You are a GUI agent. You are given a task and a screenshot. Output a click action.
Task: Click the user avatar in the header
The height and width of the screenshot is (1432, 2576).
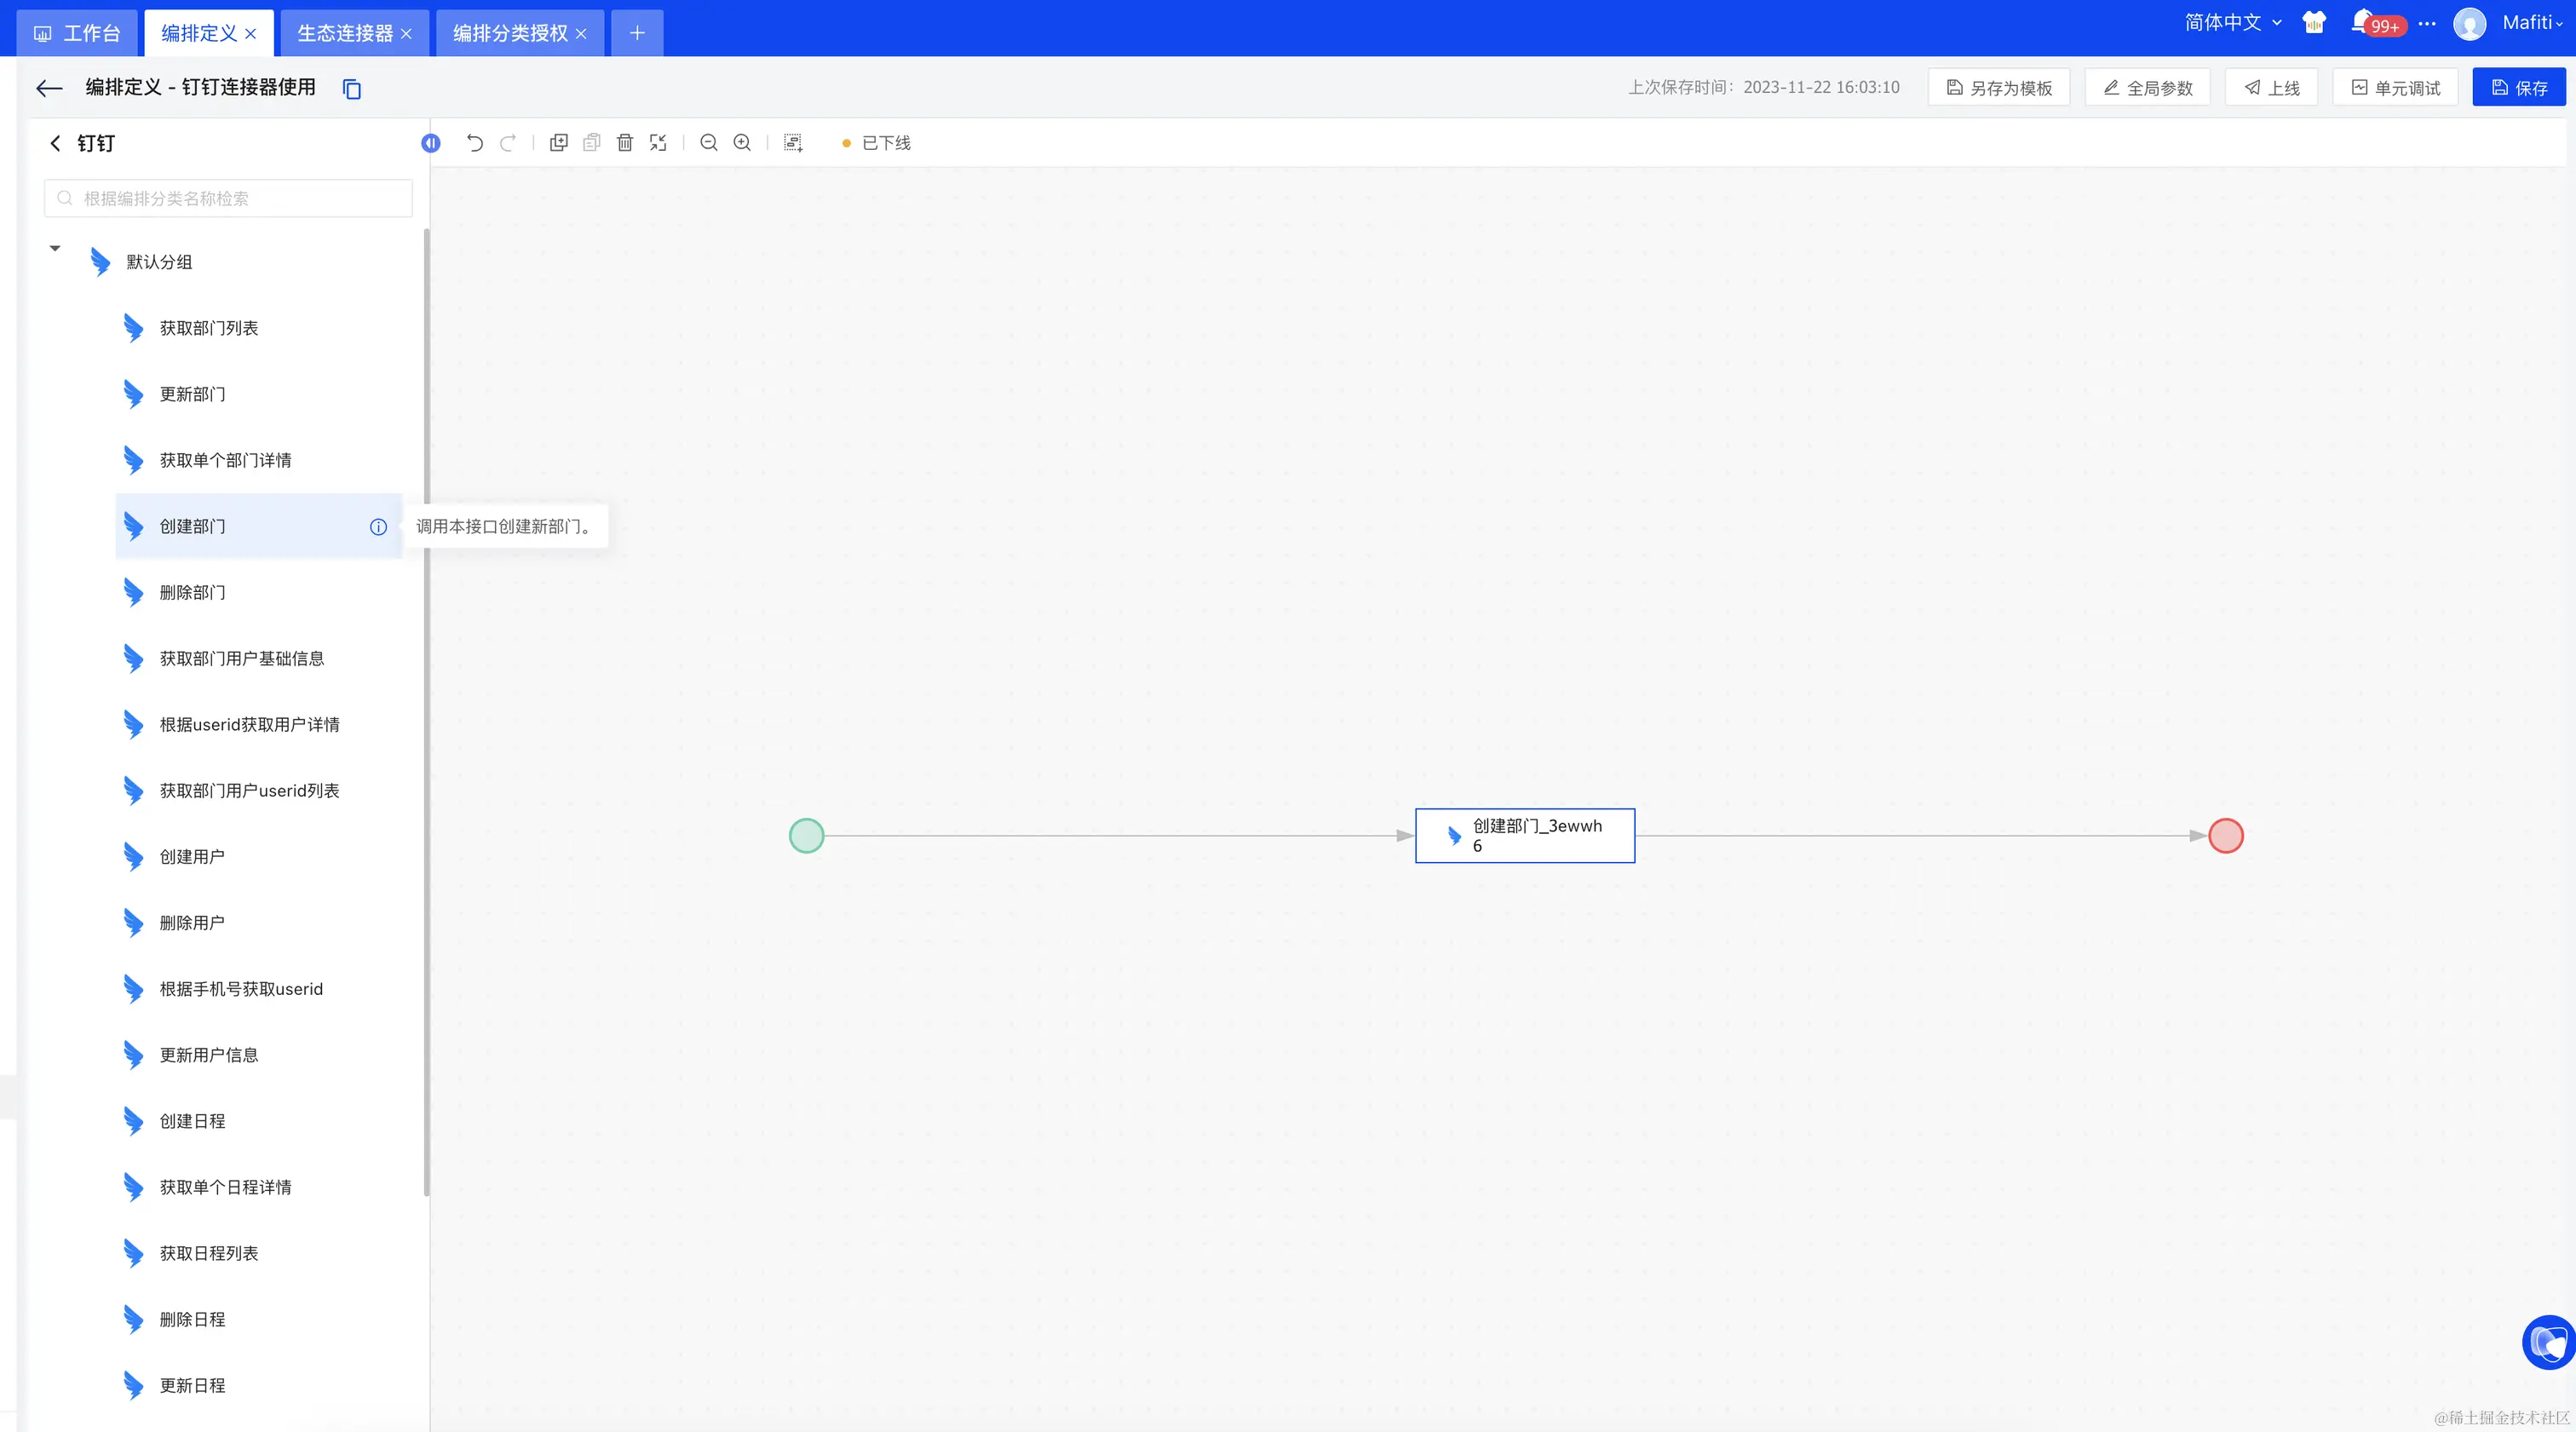(2469, 24)
